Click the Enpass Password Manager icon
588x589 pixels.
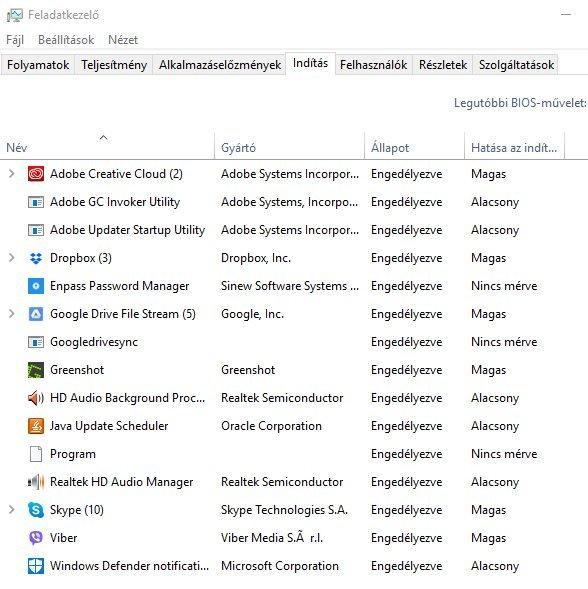pyautogui.click(x=36, y=286)
